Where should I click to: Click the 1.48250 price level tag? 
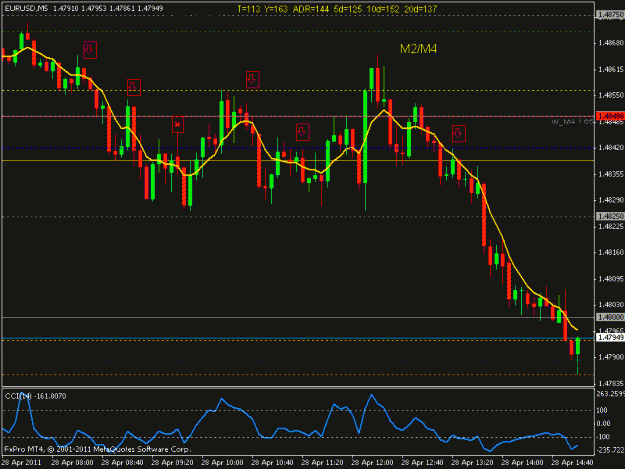610,216
